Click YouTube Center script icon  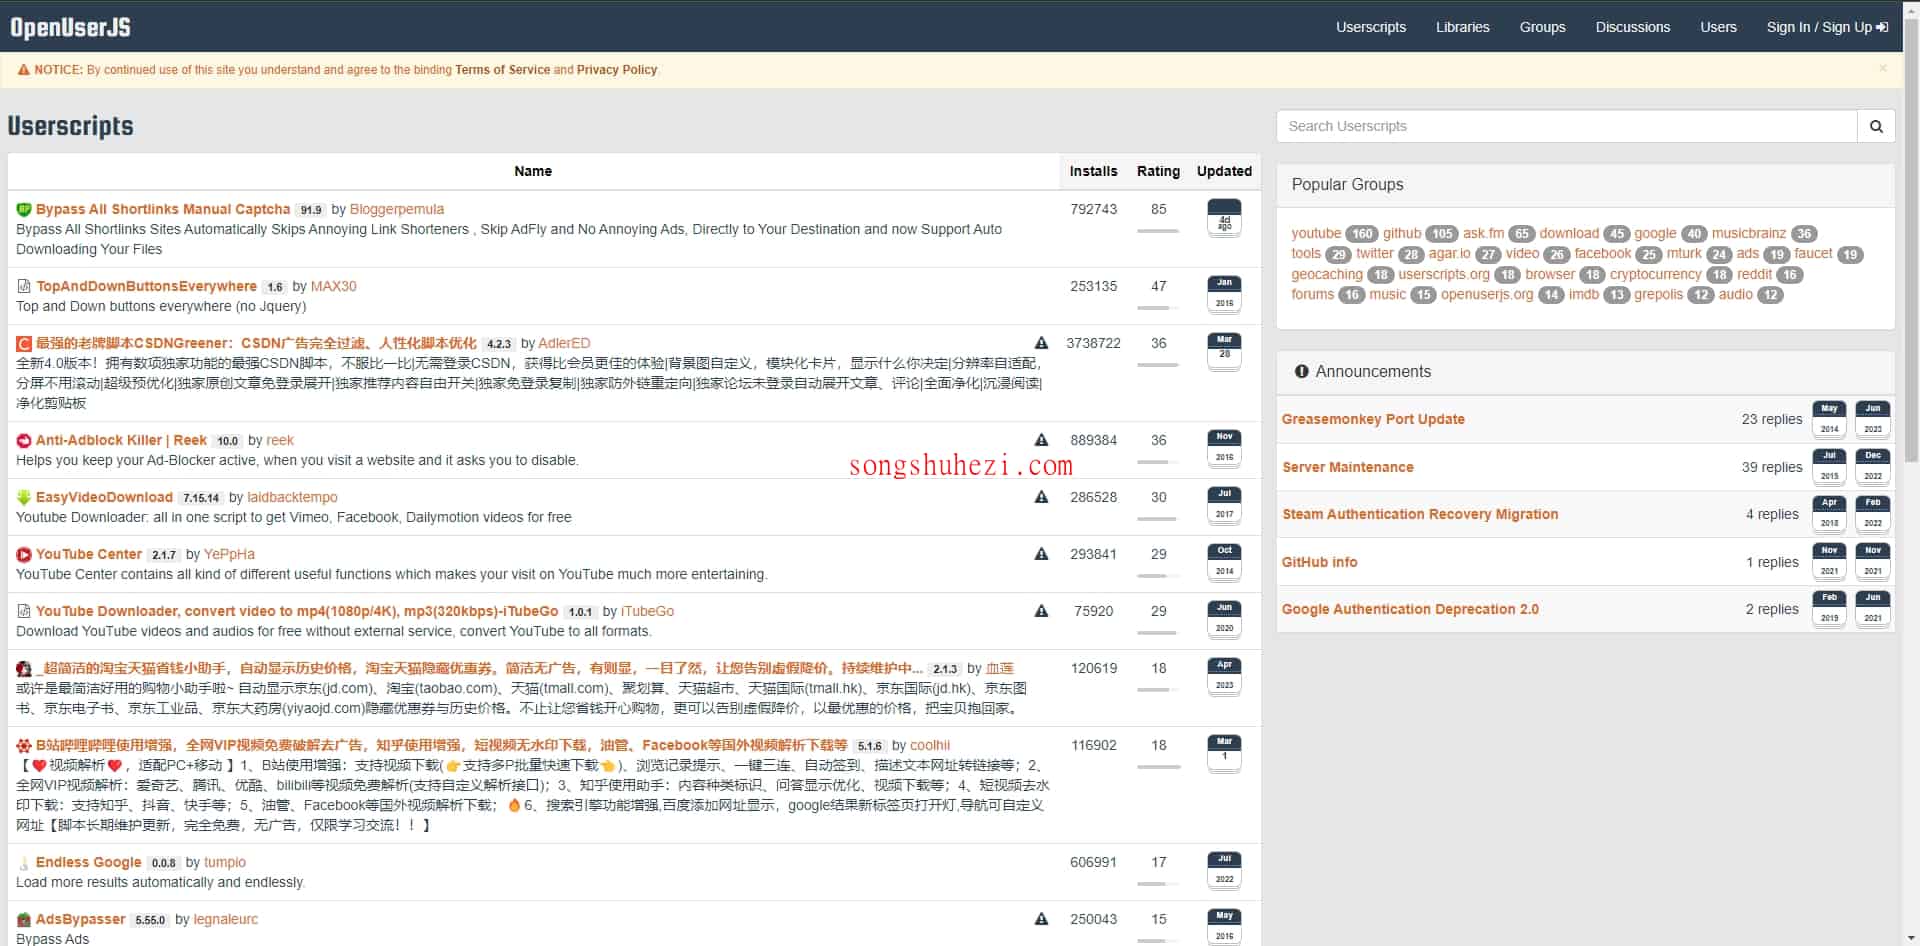[24, 554]
